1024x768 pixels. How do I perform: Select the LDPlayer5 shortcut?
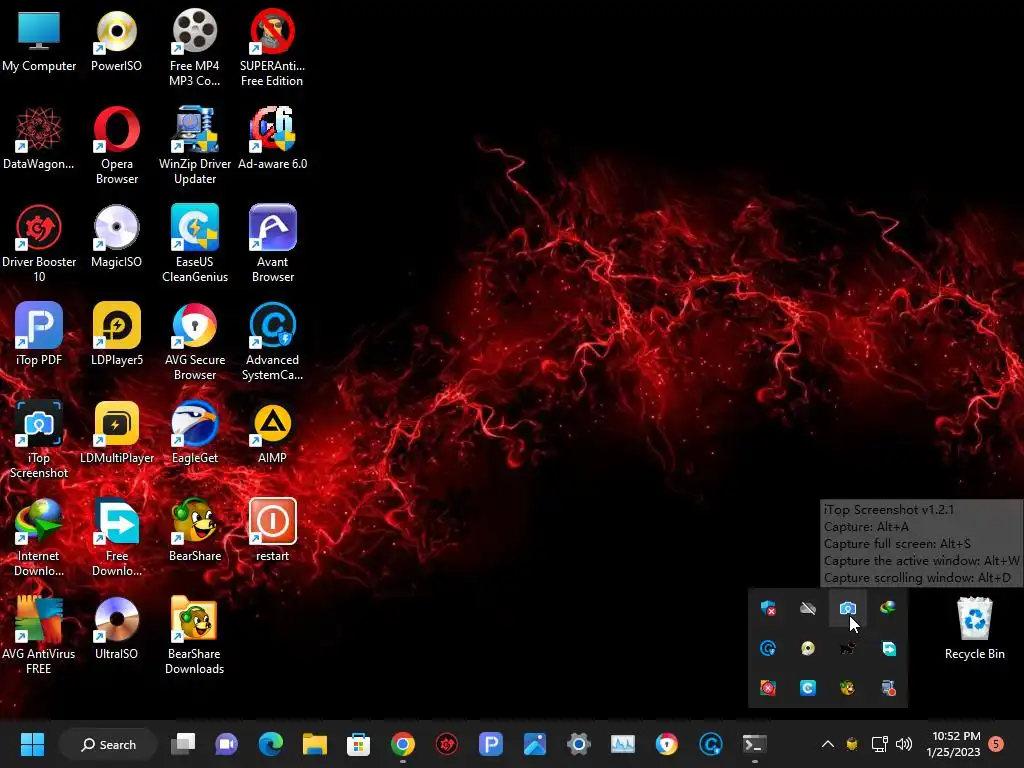[x=116, y=335]
